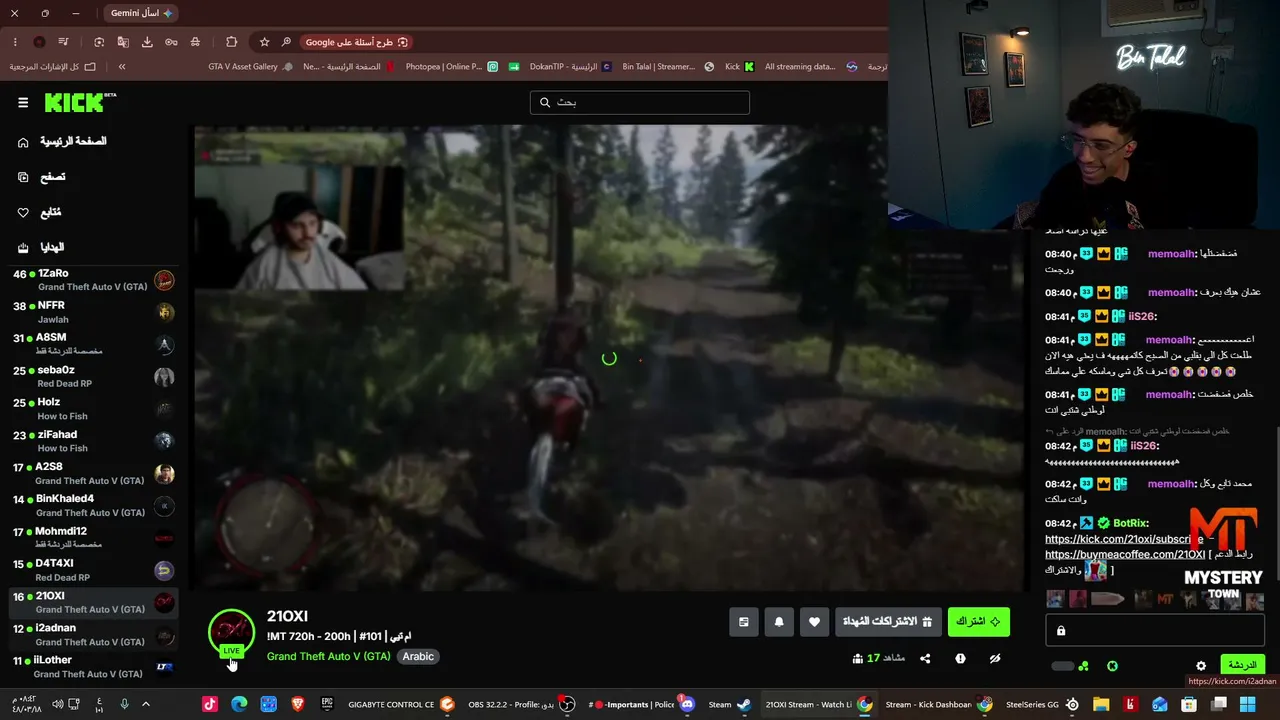Click the green Subscribe button
This screenshot has height=720, width=1280.
click(x=978, y=622)
